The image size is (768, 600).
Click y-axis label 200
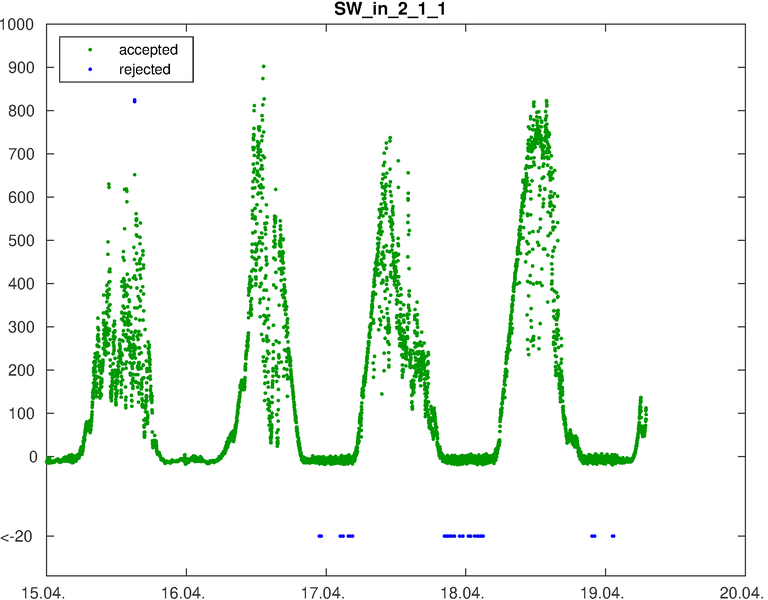(22, 370)
